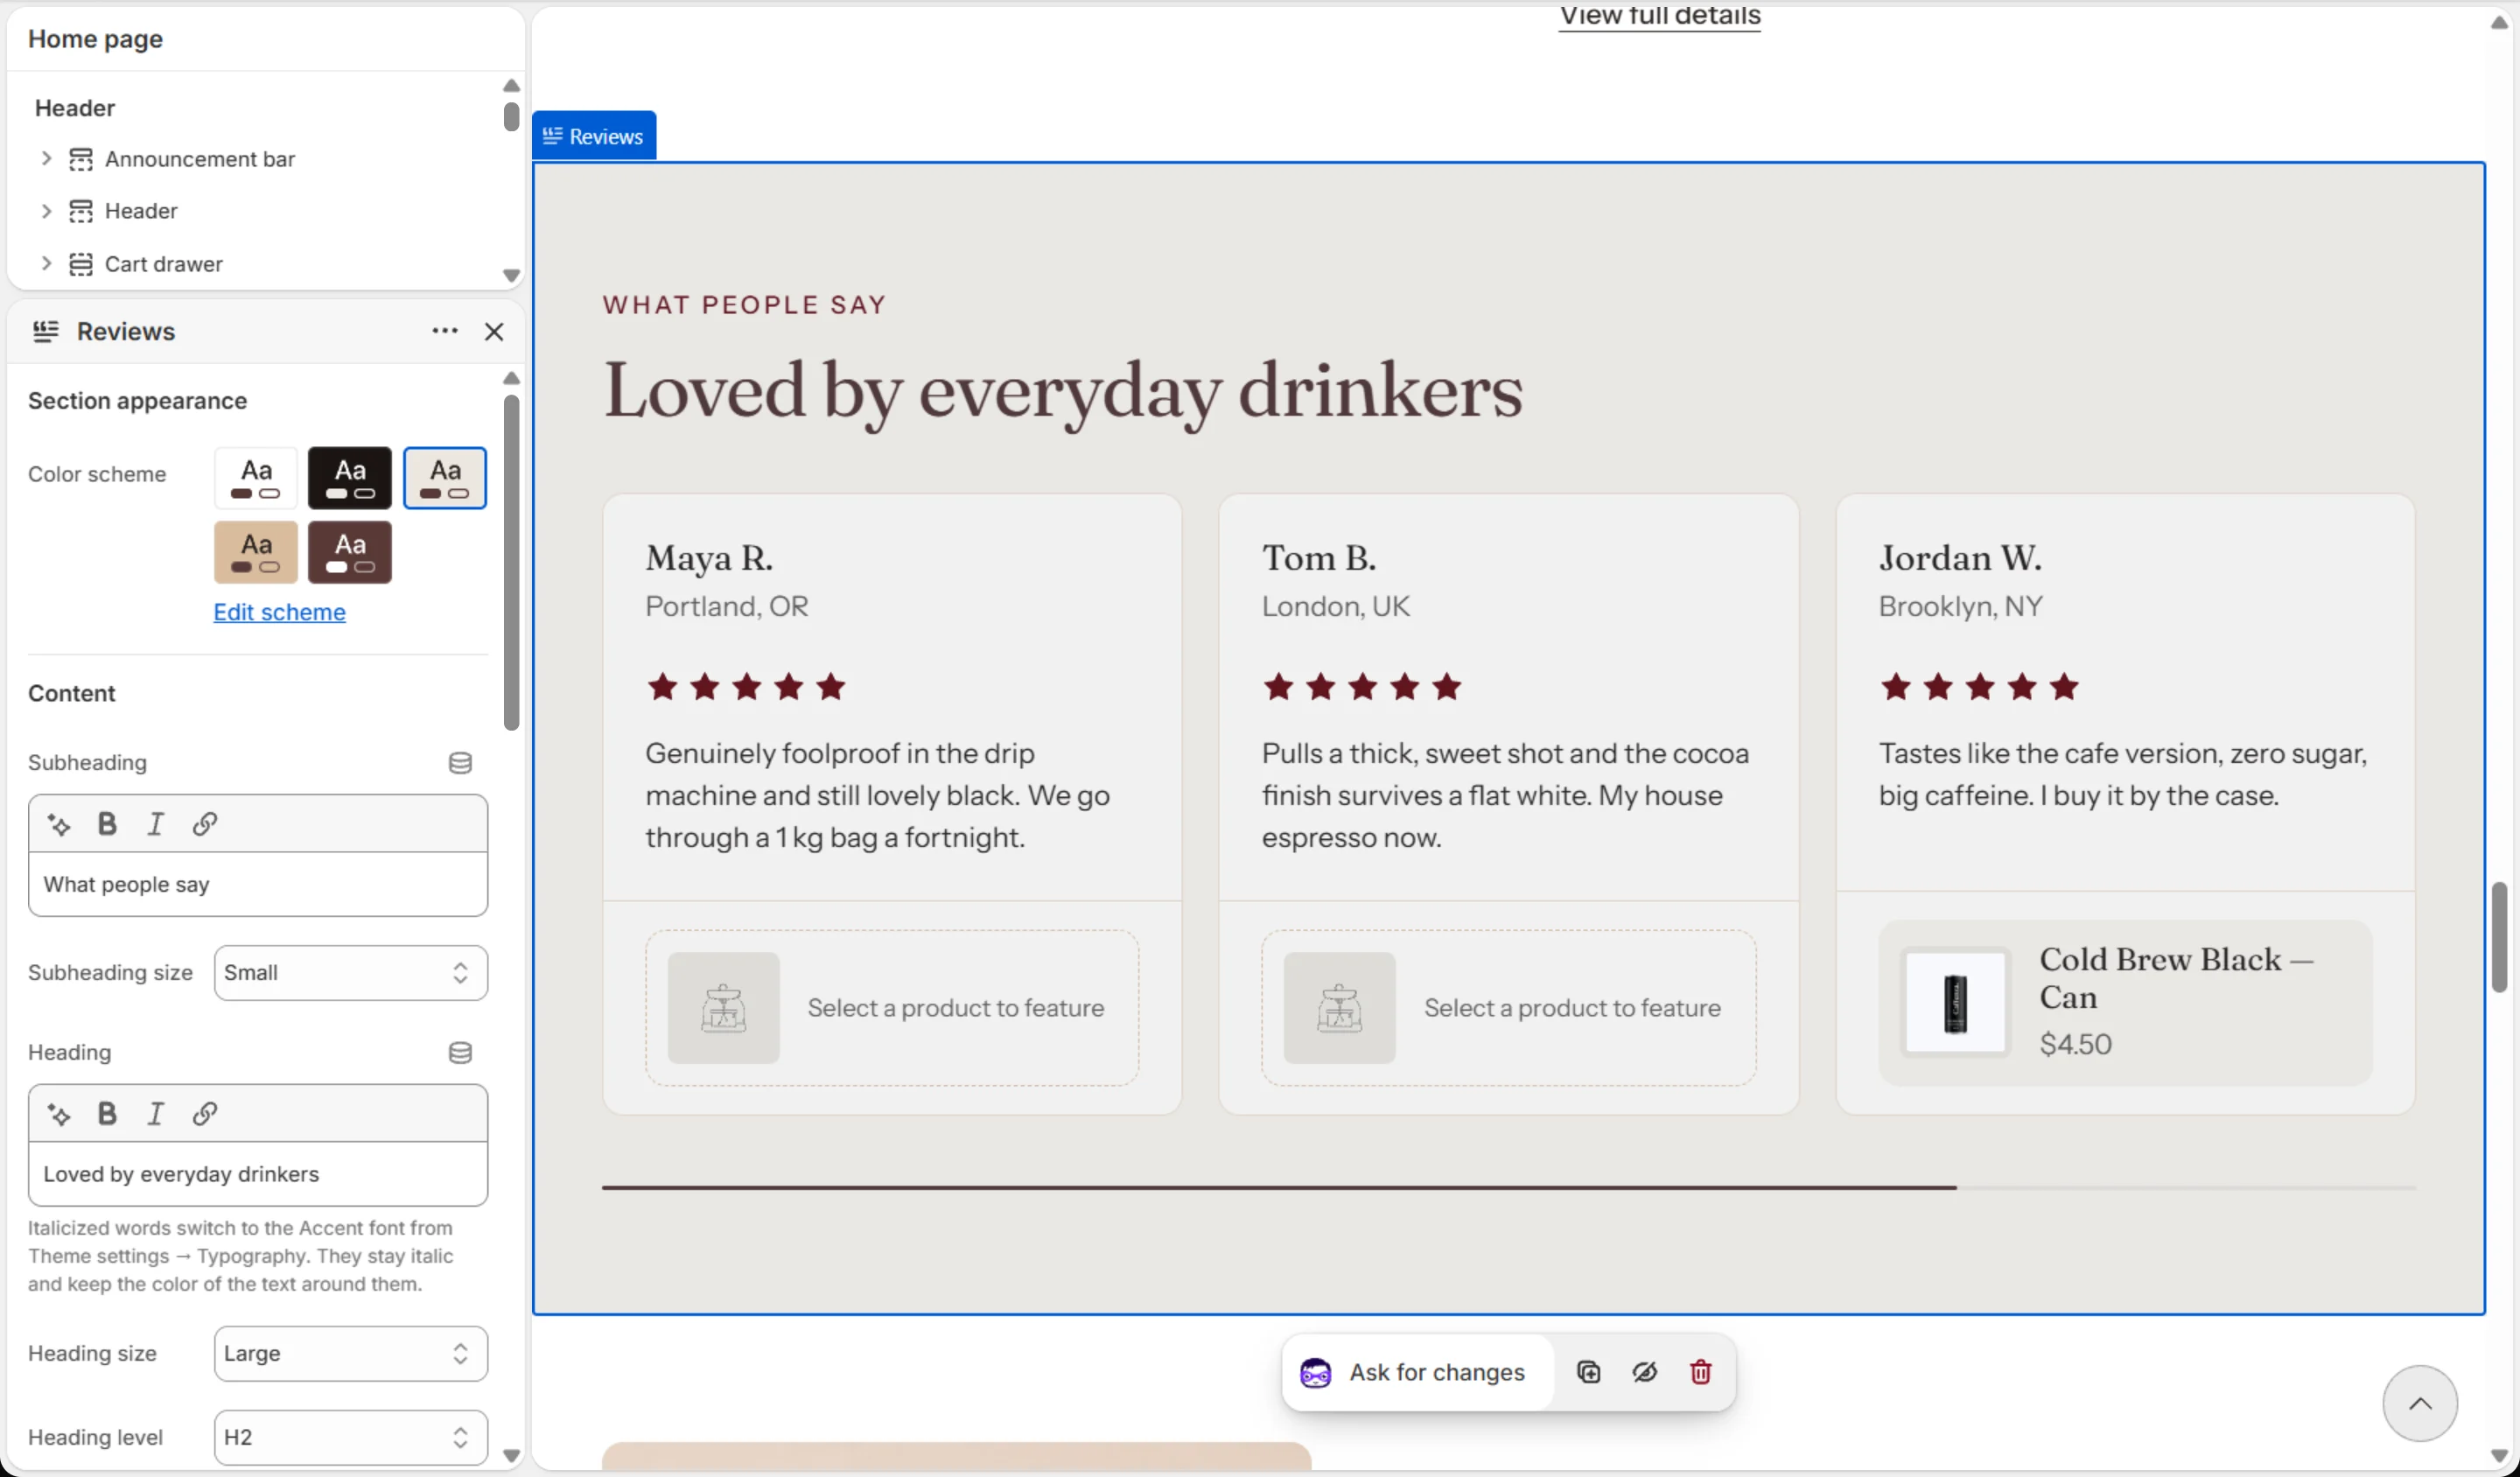
Task: Click the Subheading text field
Action: coord(258,885)
